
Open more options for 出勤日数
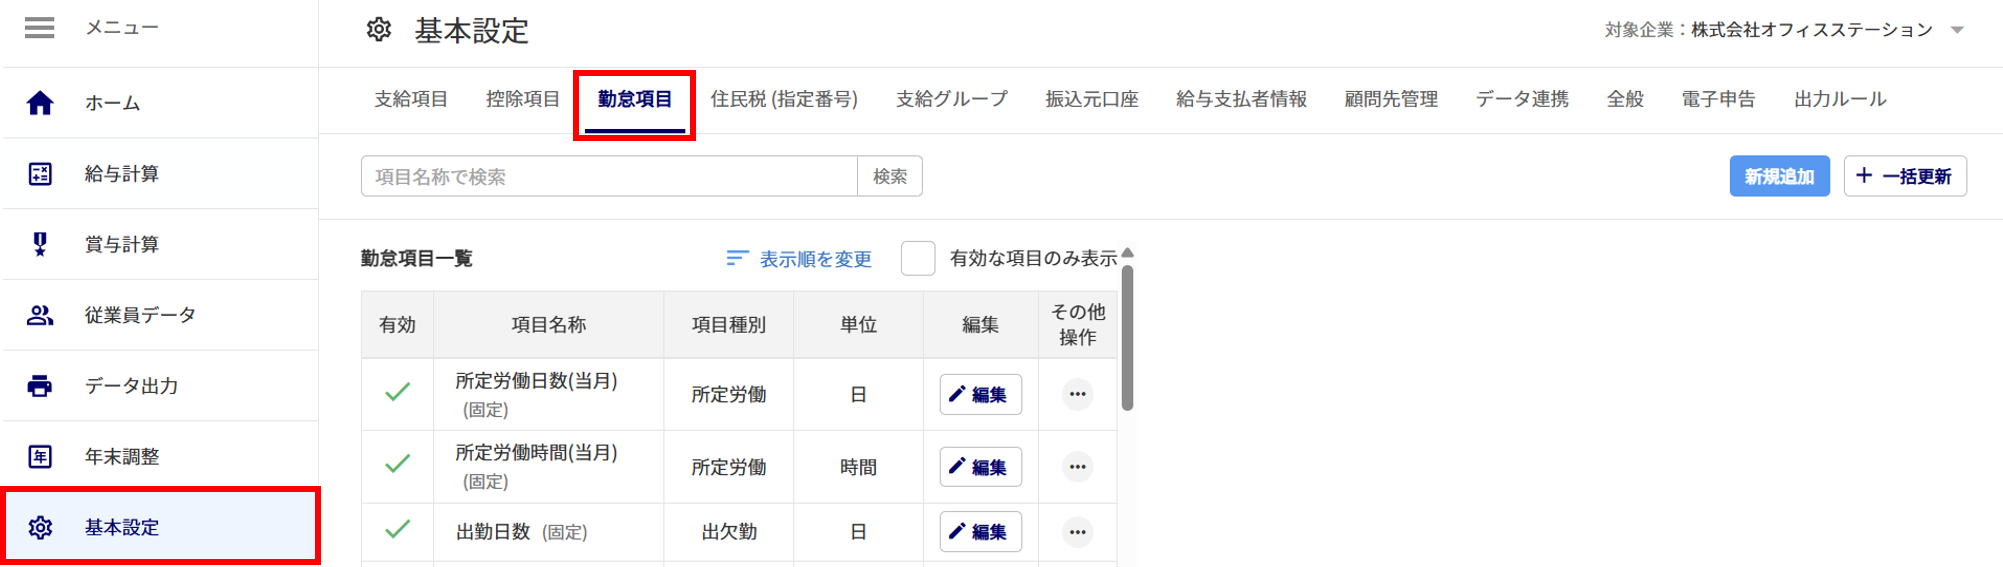click(1077, 532)
